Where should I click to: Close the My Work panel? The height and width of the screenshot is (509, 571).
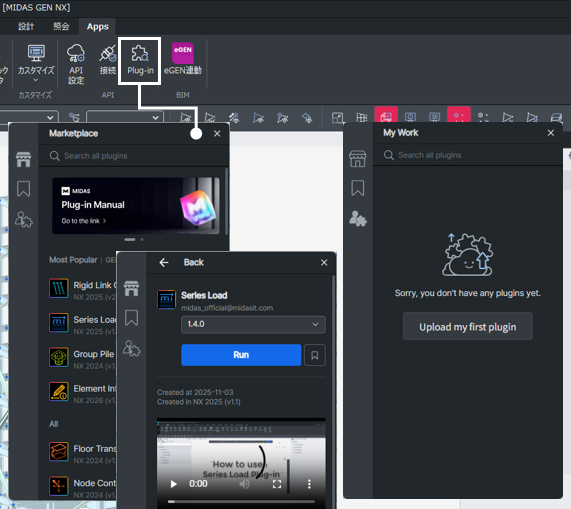551,133
